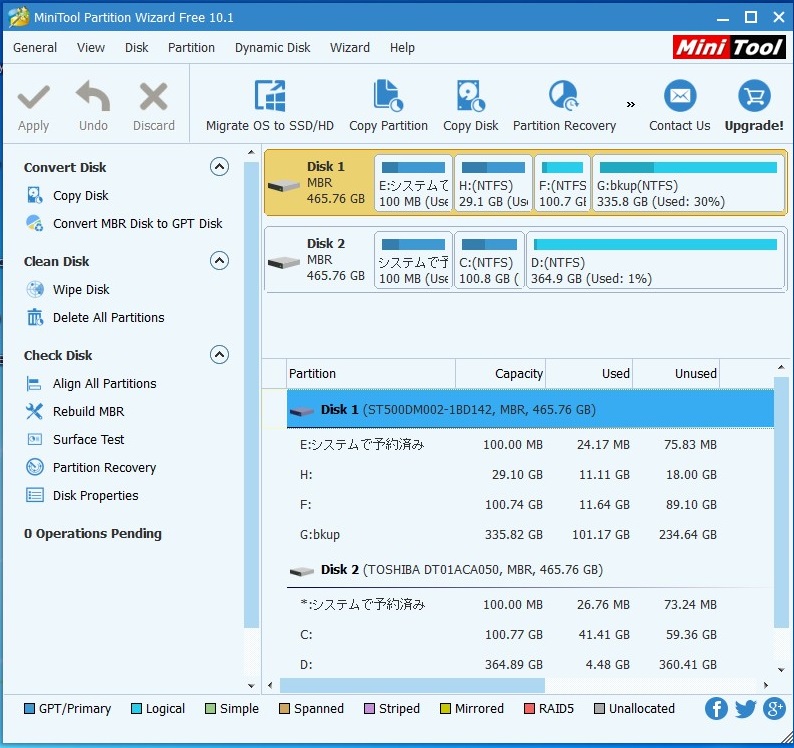The image size is (794, 748).
Task: Select Disk 2 in the disk map
Action: tap(319, 259)
